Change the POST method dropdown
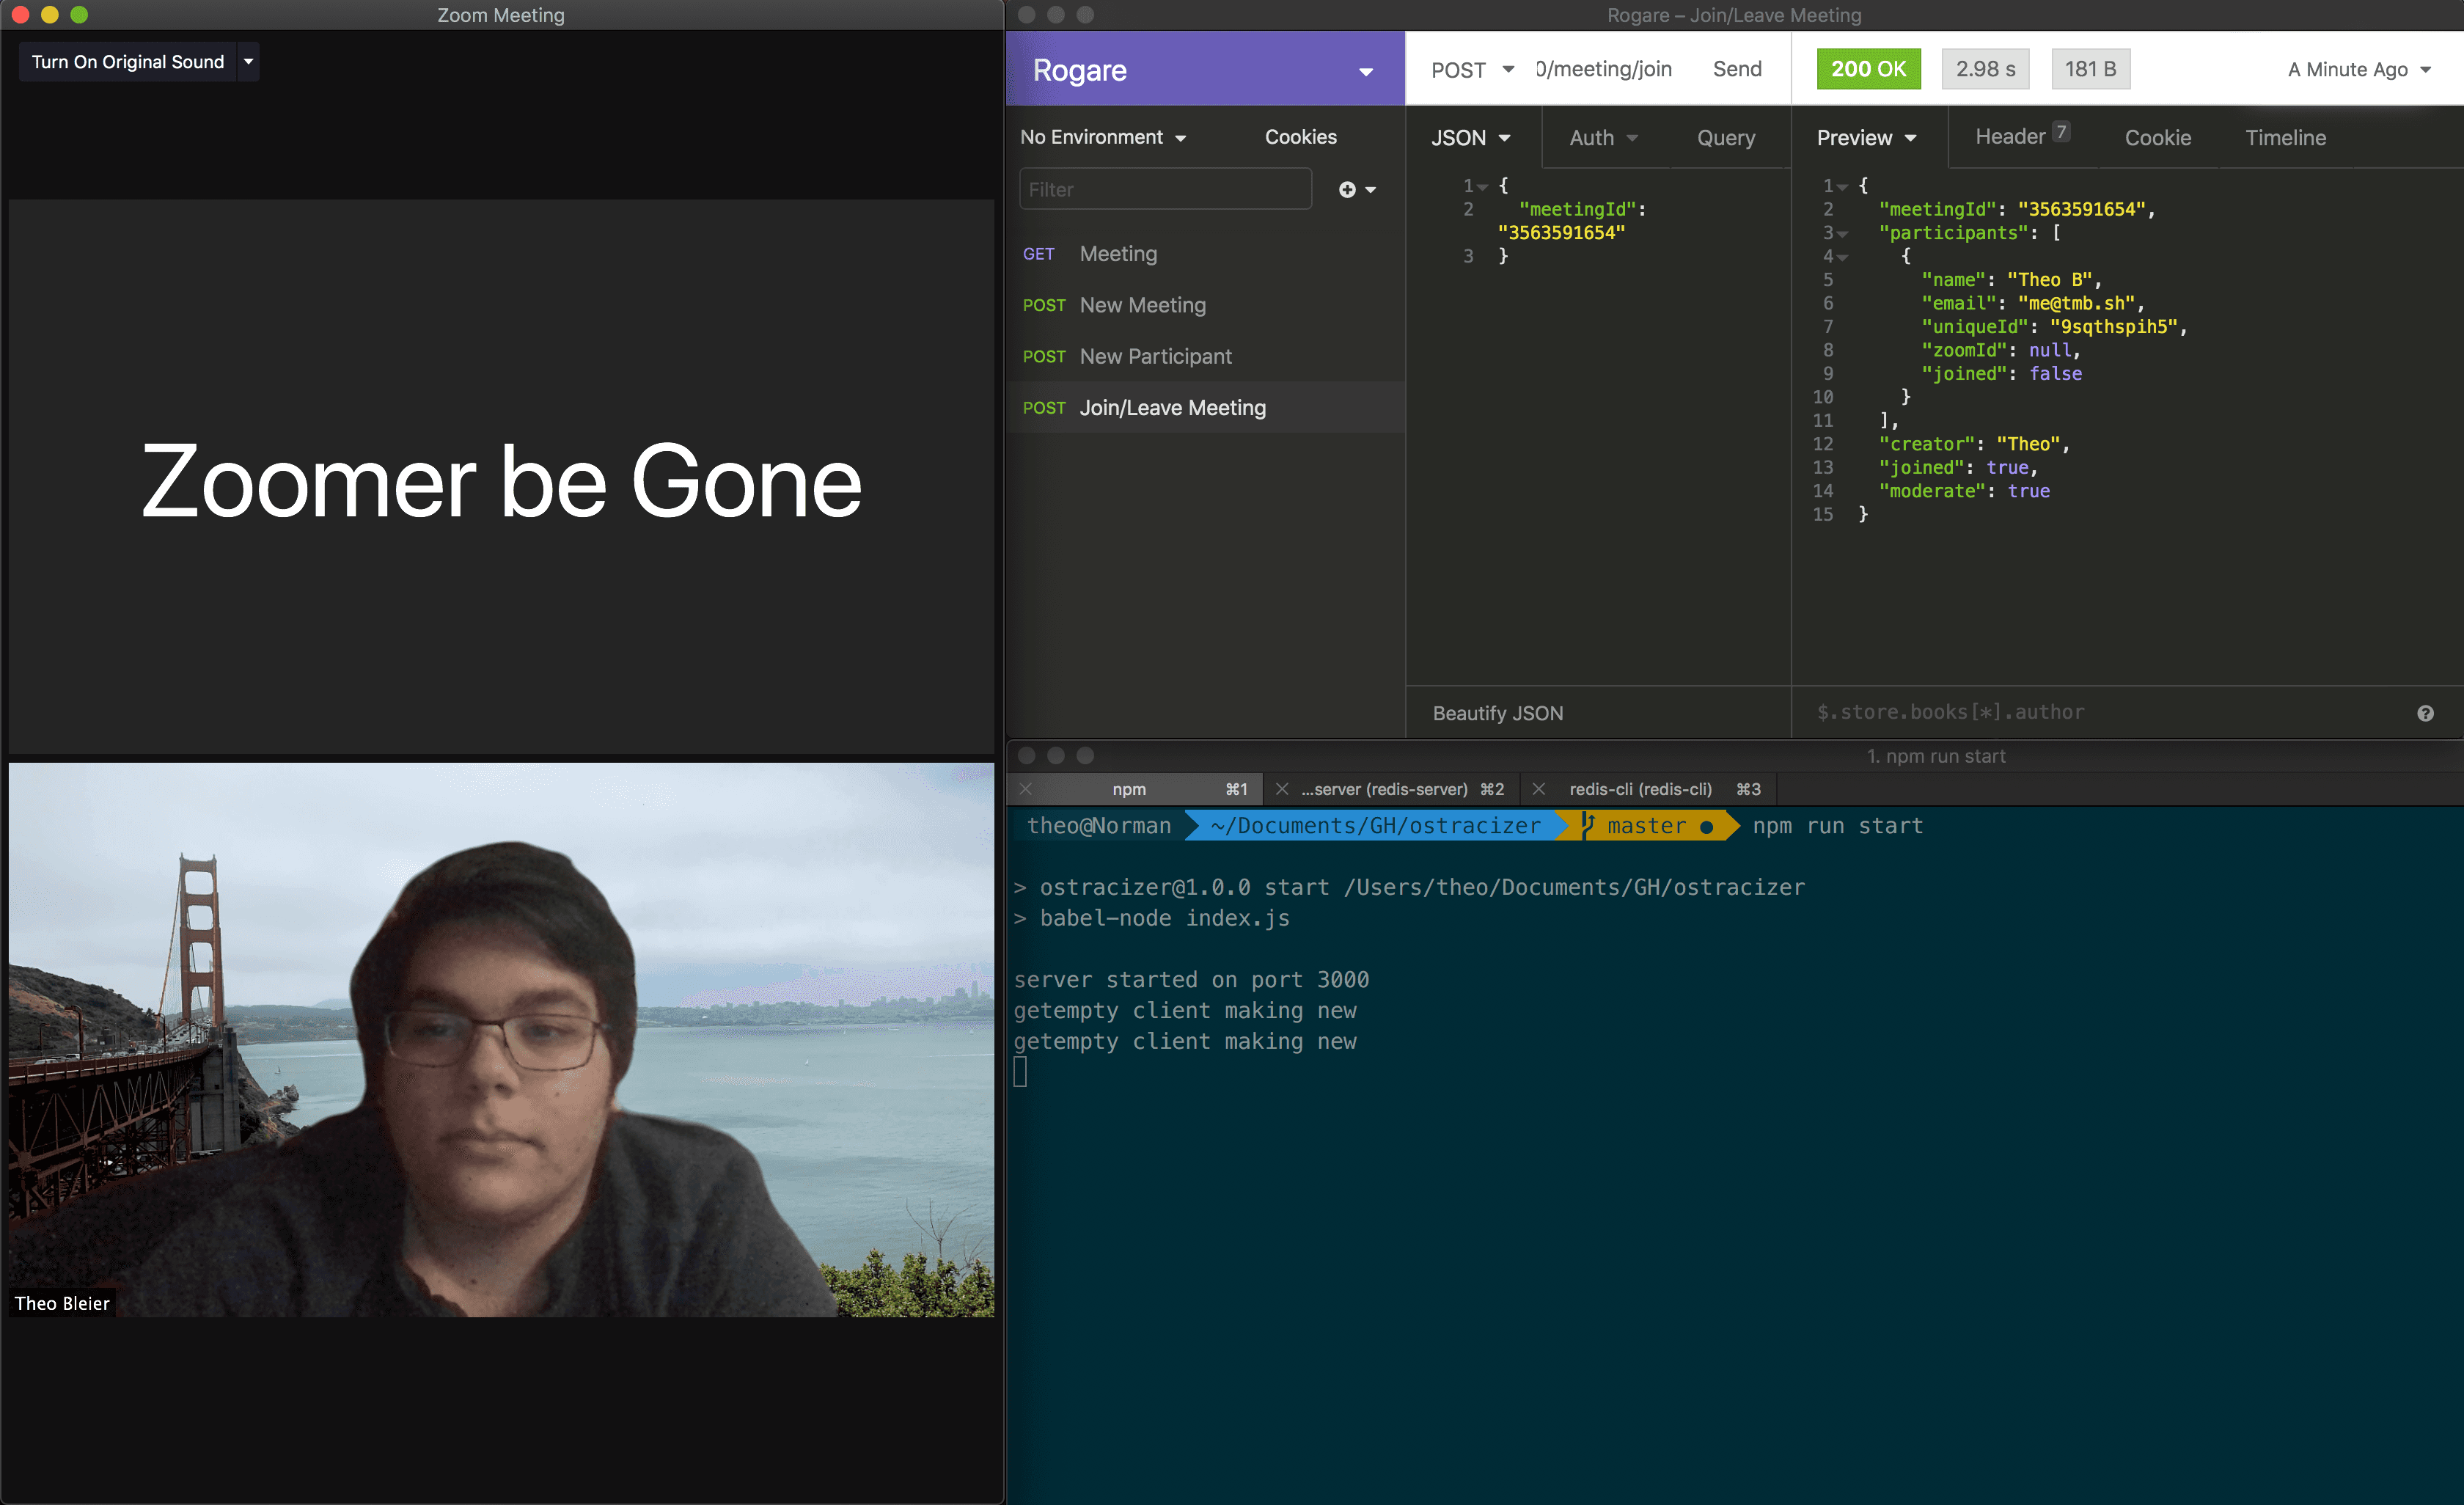 point(1472,70)
